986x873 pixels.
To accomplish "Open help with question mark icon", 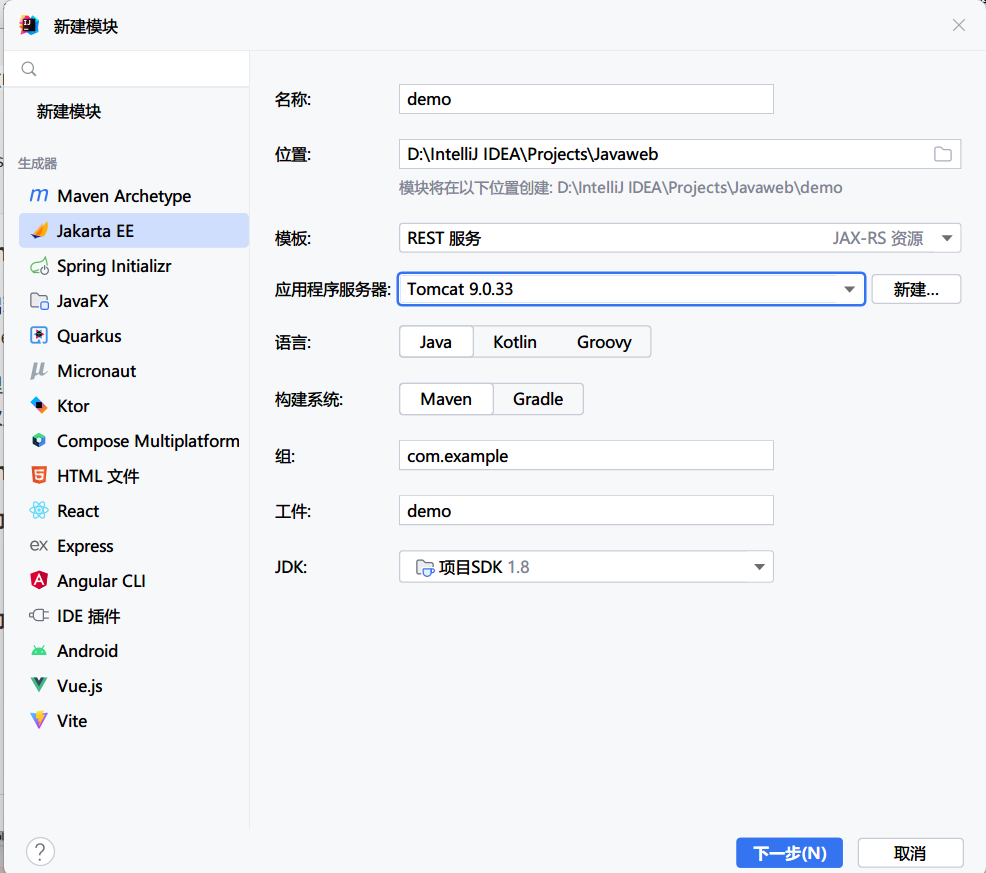I will 40,852.
